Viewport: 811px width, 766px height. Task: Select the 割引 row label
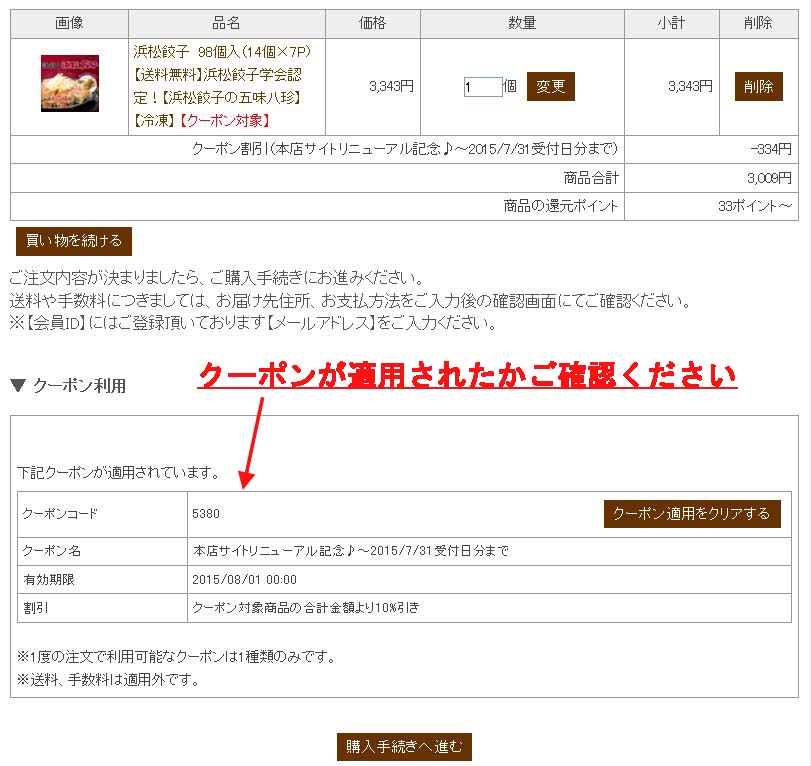[36, 608]
